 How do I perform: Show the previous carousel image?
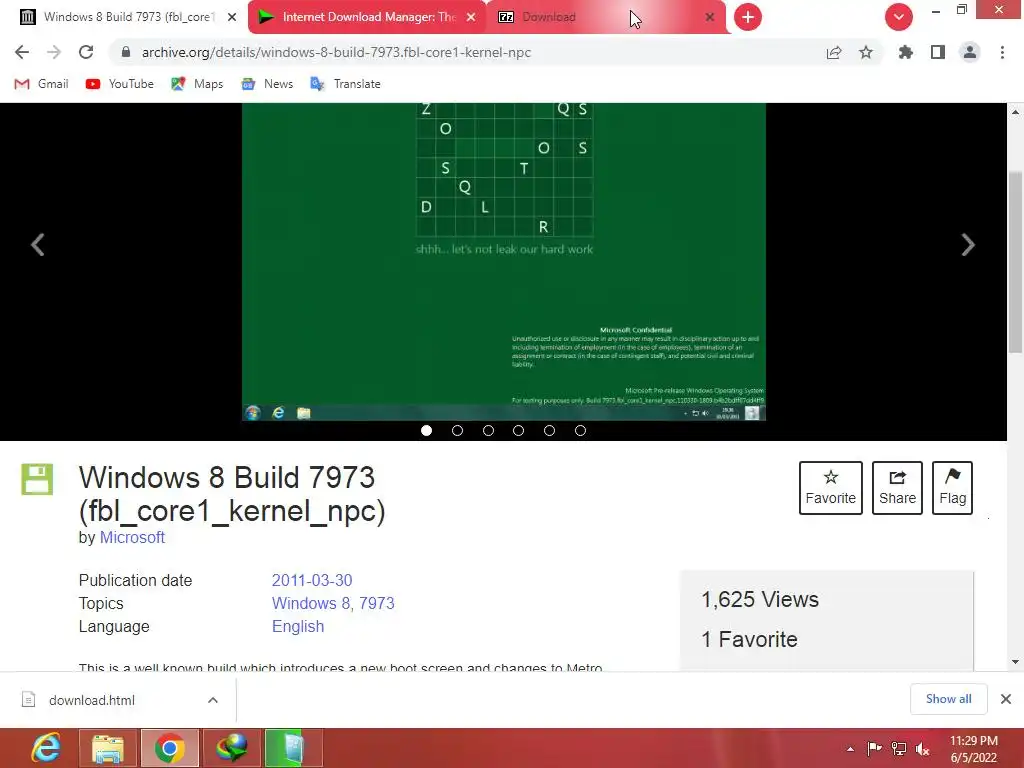(38, 245)
